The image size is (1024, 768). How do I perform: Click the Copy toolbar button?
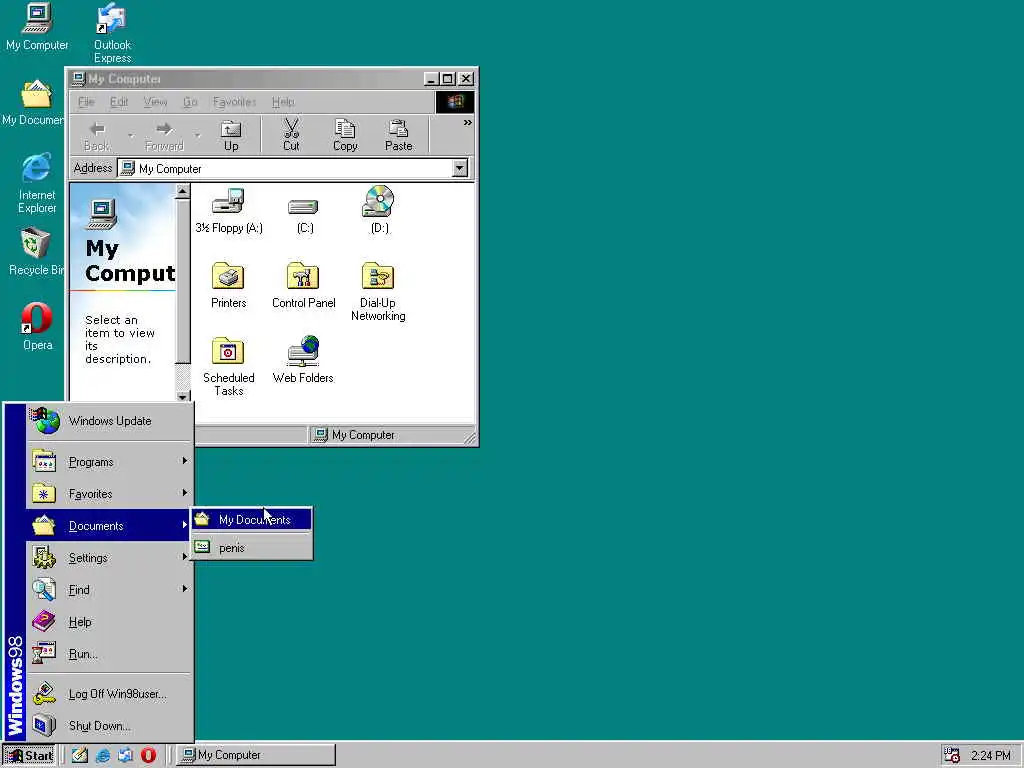(345, 135)
